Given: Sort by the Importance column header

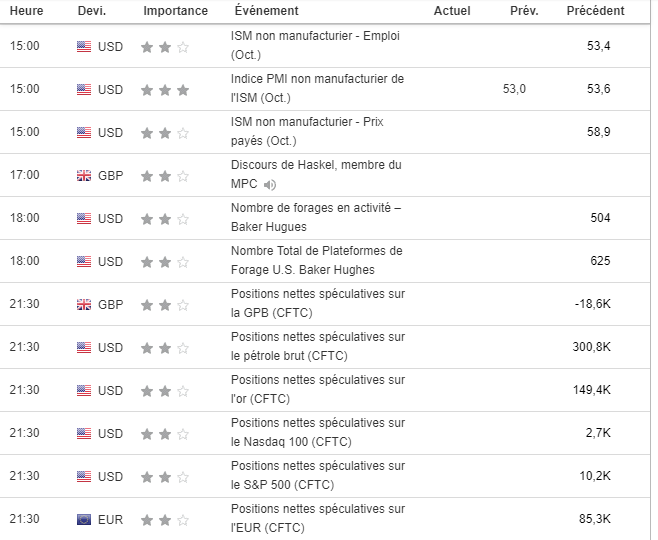Looking at the screenshot, I should 175,11.
